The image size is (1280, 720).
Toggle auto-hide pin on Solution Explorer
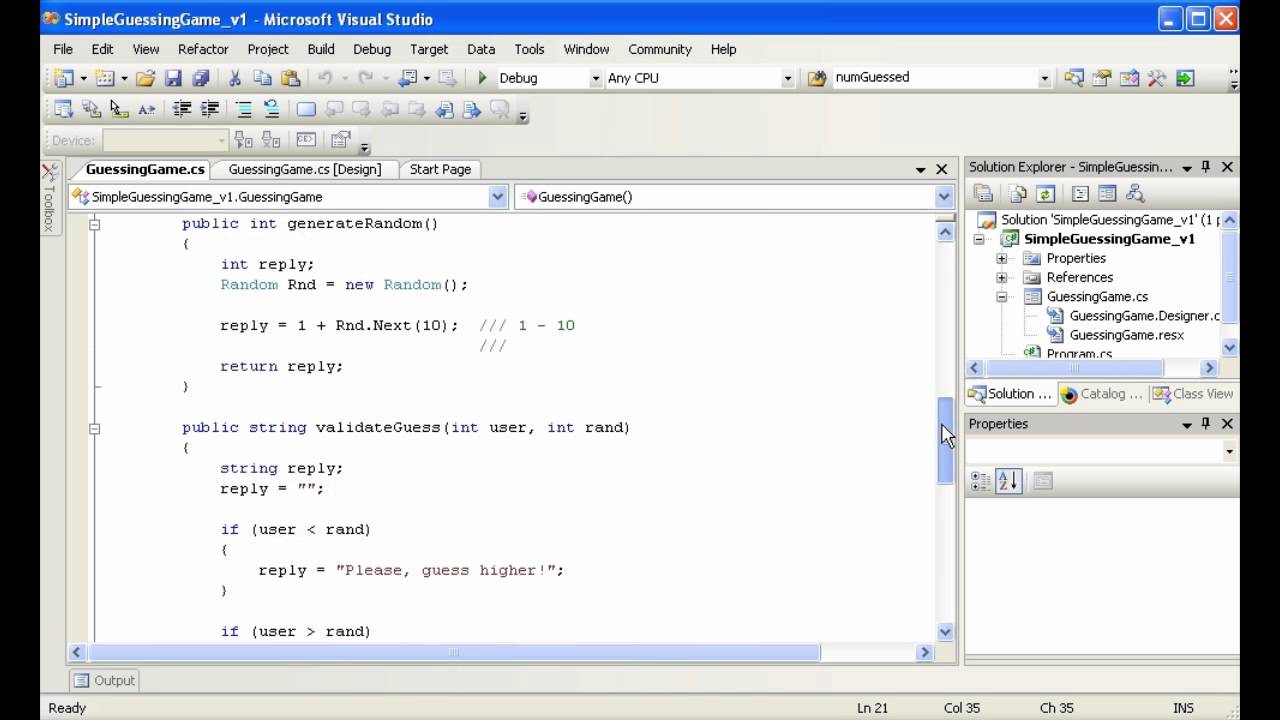pyautogui.click(x=1206, y=167)
